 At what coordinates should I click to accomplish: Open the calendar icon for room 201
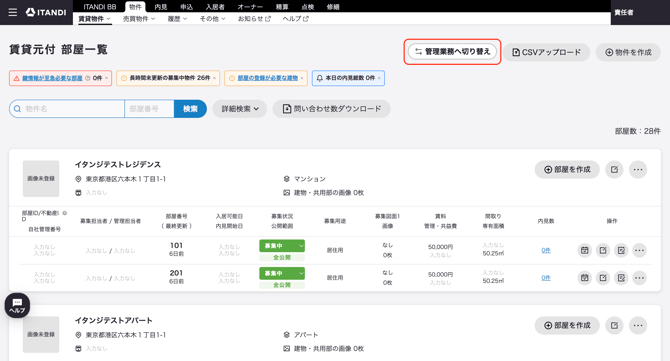point(585,278)
